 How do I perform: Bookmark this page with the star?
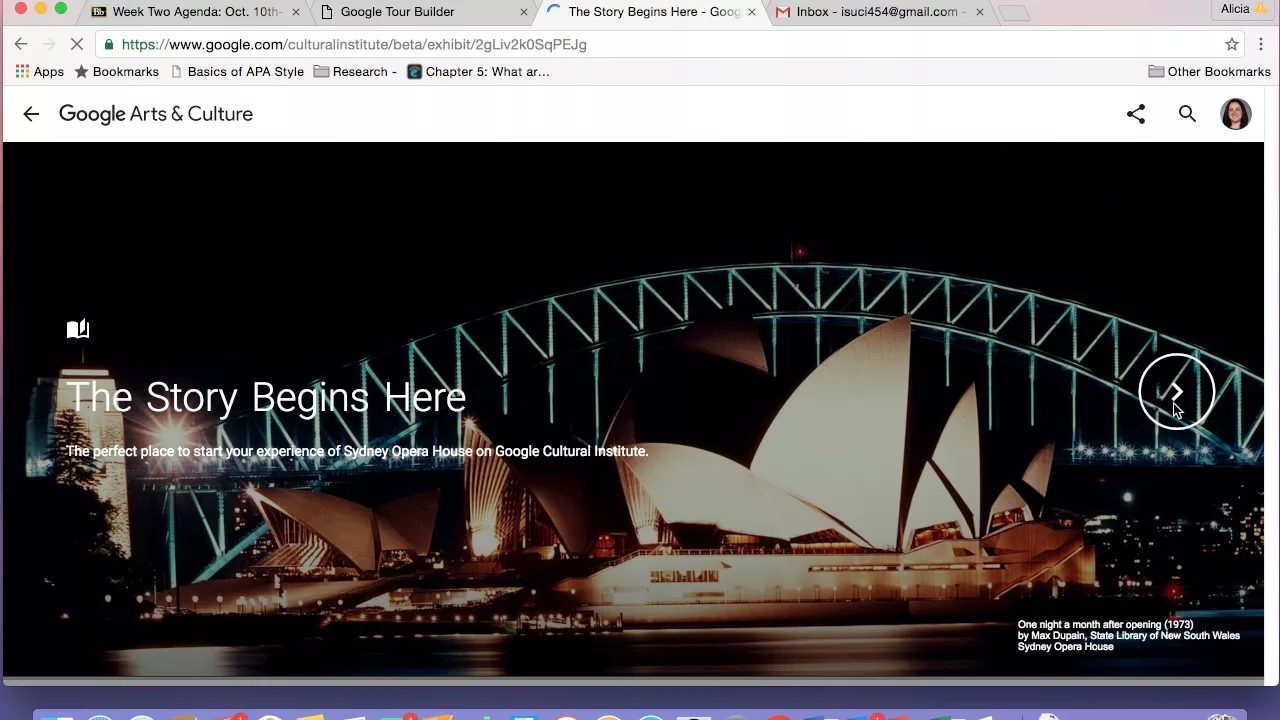(1232, 44)
